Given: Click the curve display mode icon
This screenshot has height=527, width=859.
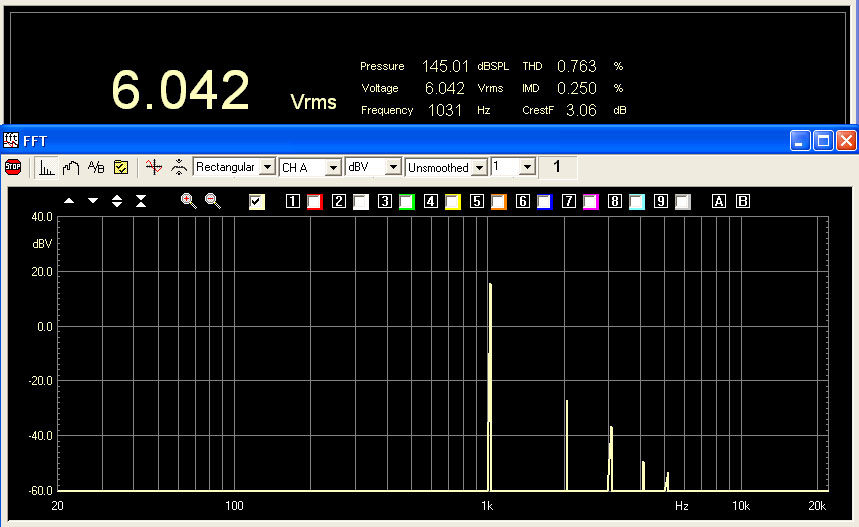Looking at the screenshot, I should (71, 167).
